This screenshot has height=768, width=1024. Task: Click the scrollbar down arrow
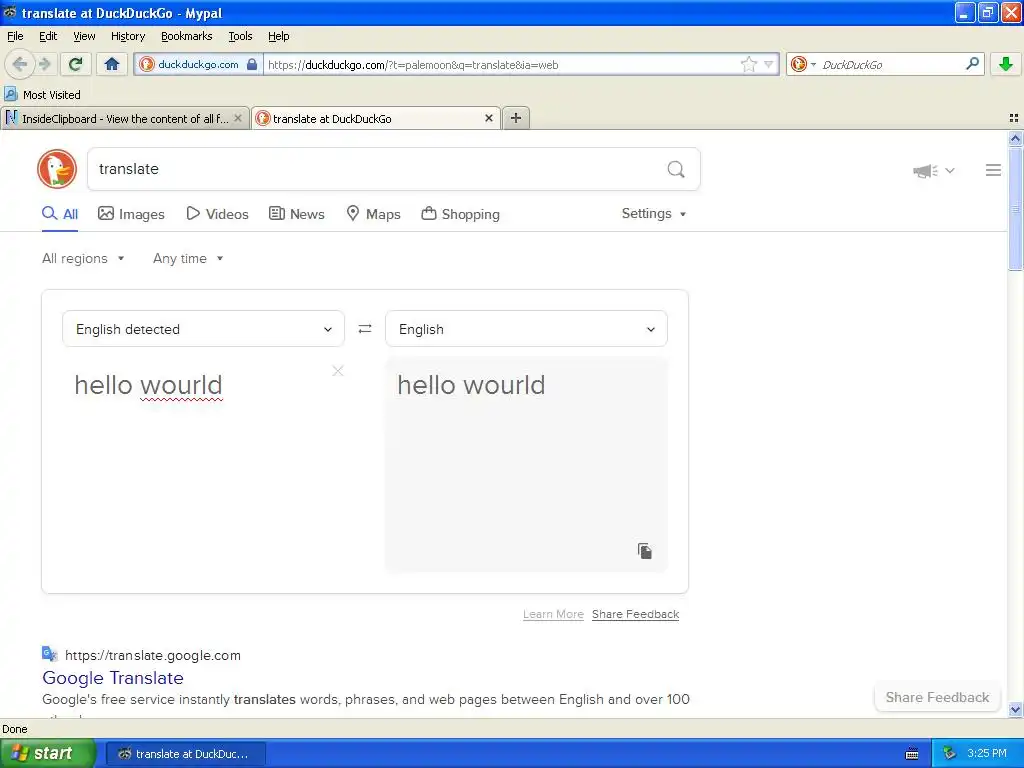[x=1015, y=709]
